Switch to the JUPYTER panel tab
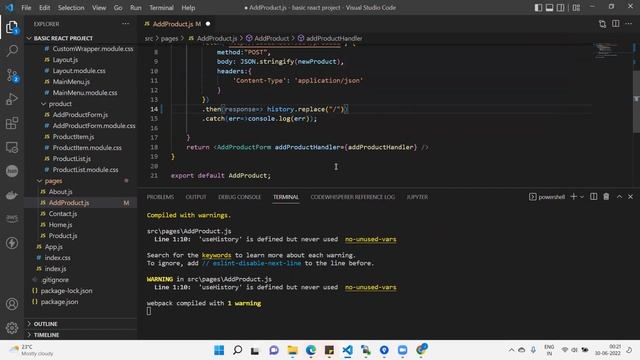The height and width of the screenshot is (360, 640). [x=417, y=197]
